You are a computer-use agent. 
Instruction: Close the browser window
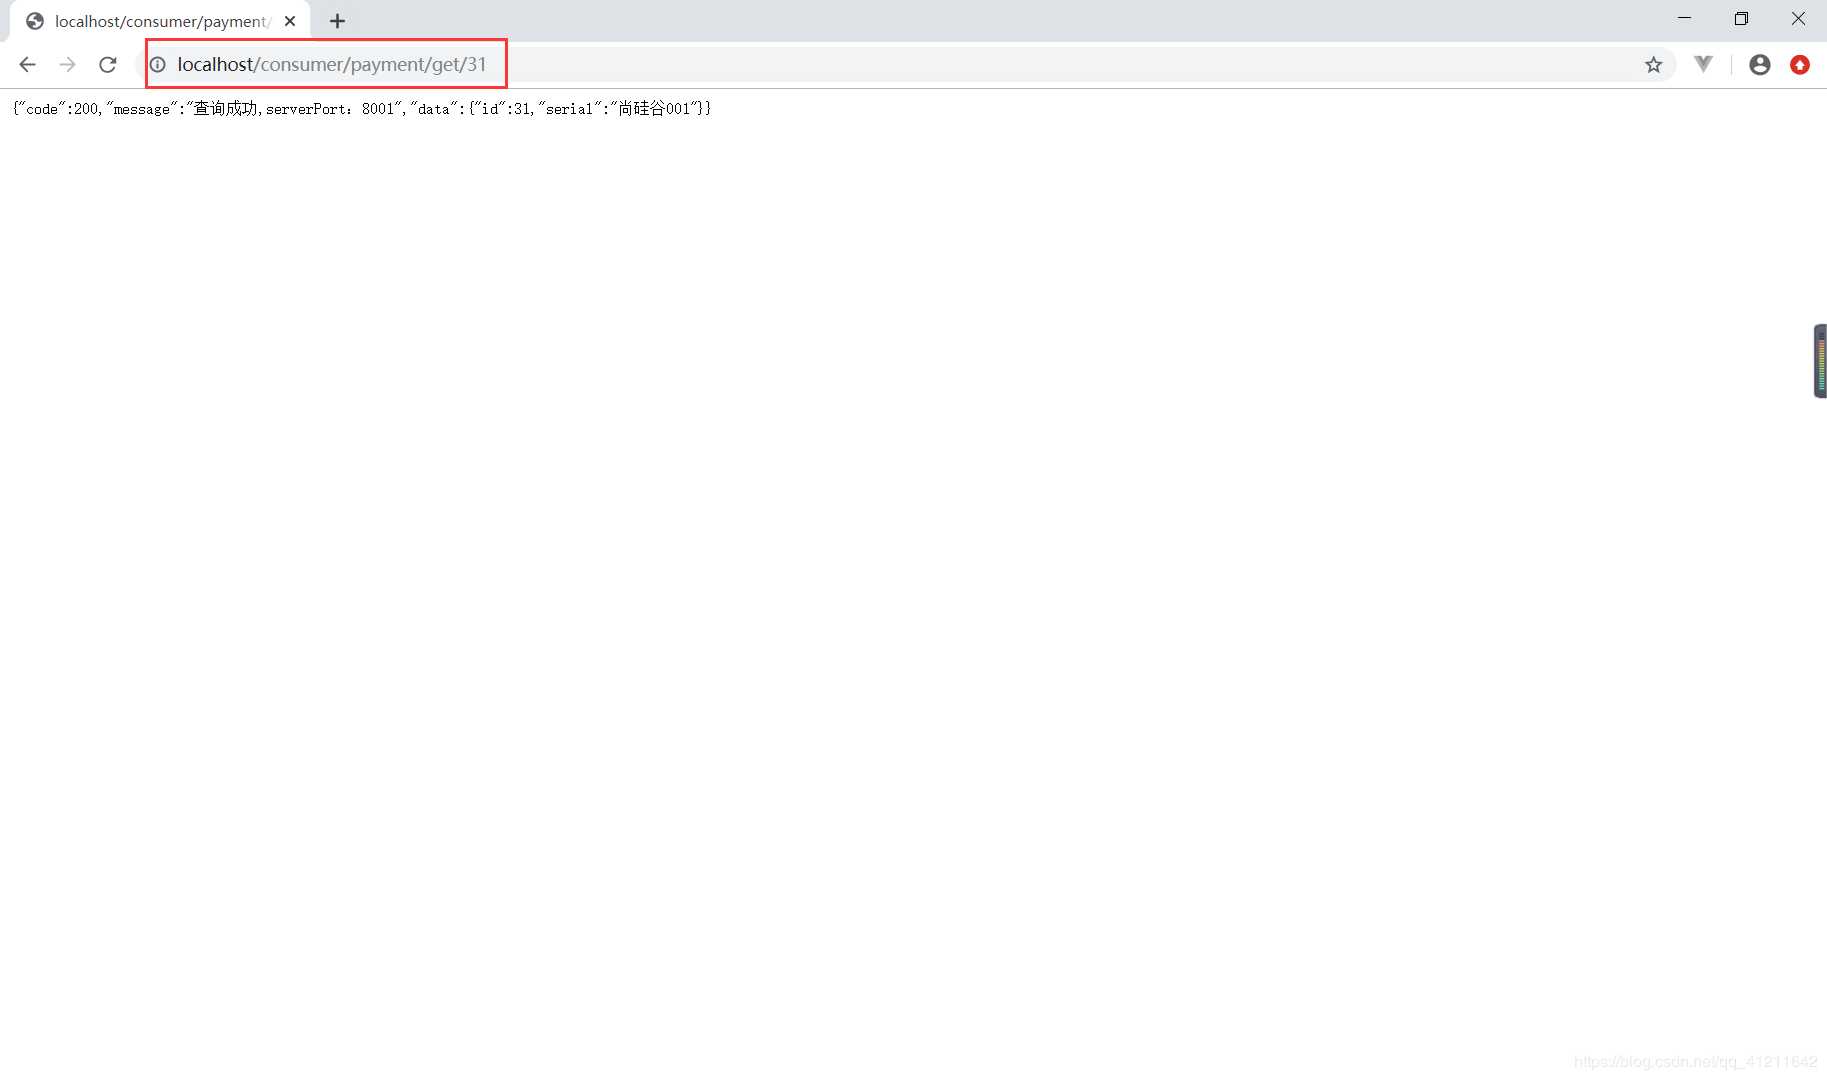click(x=1798, y=18)
